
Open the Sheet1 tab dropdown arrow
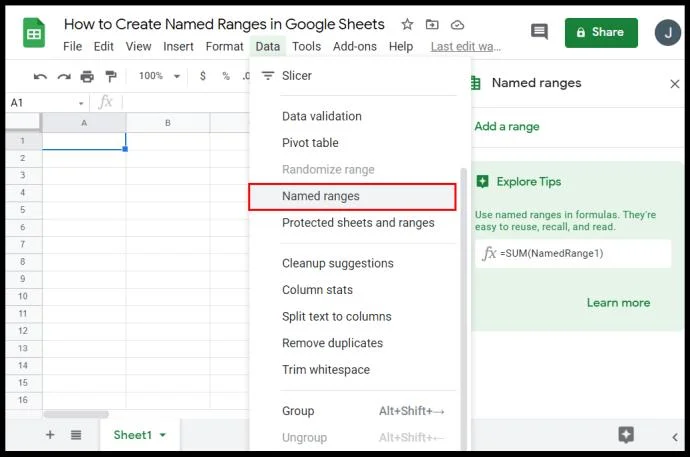[163, 435]
